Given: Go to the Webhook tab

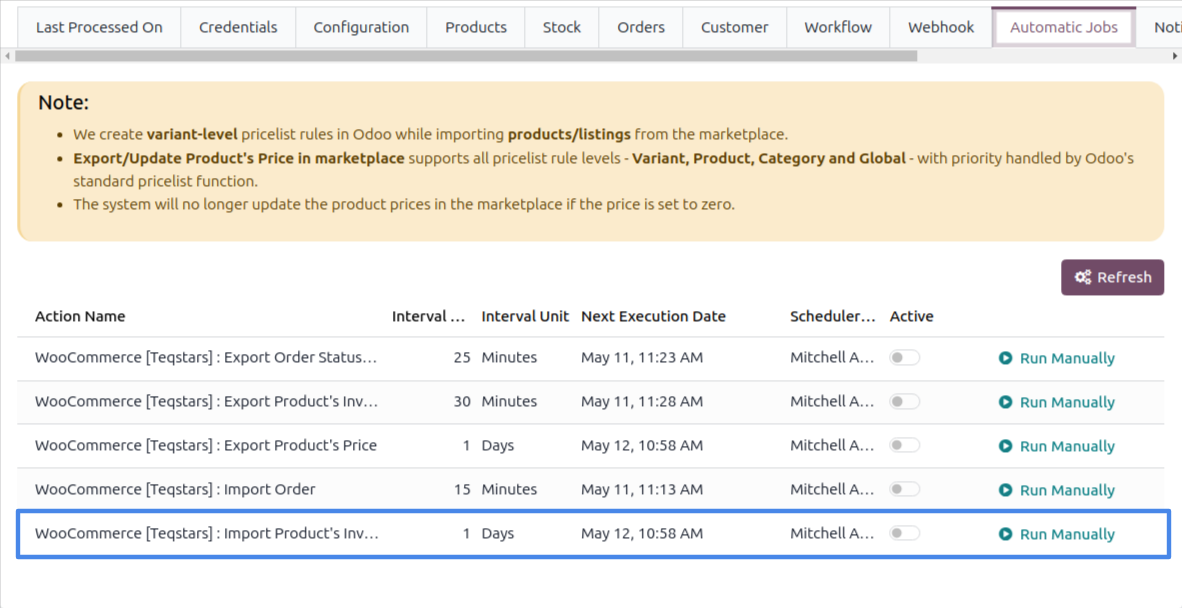Looking at the screenshot, I should [x=941, y=27].
